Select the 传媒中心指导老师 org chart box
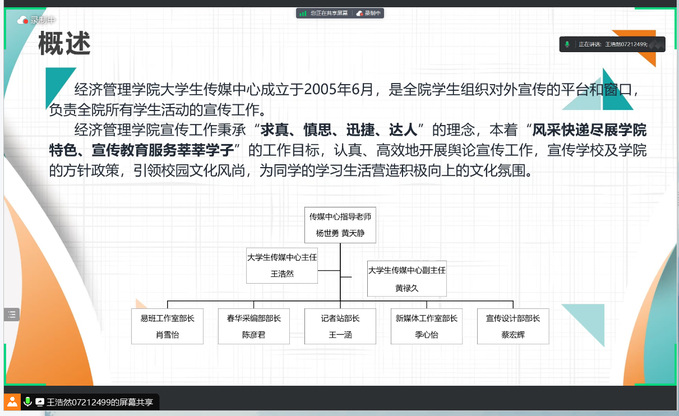This screenshot has height=416, width=679. (x=339, y=222)
